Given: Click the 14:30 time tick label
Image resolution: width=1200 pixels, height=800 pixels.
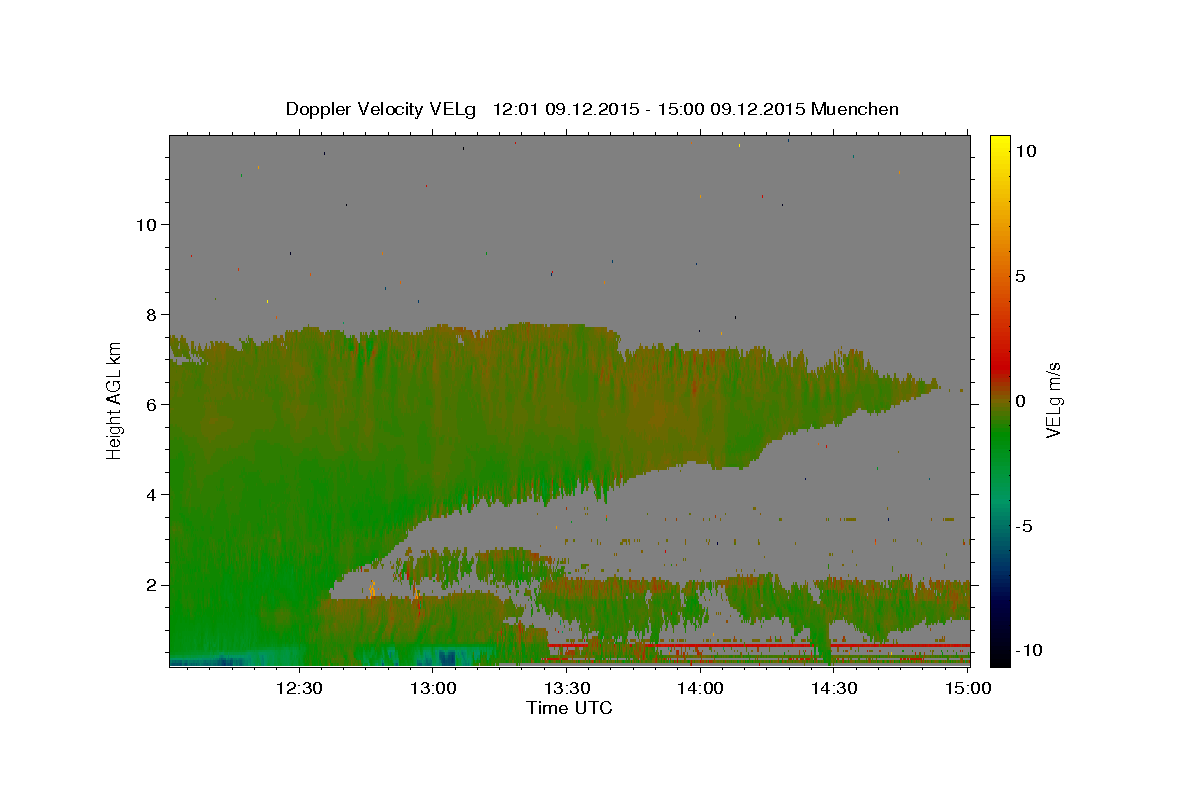Looking at the screenshot, I should [833, 688].
